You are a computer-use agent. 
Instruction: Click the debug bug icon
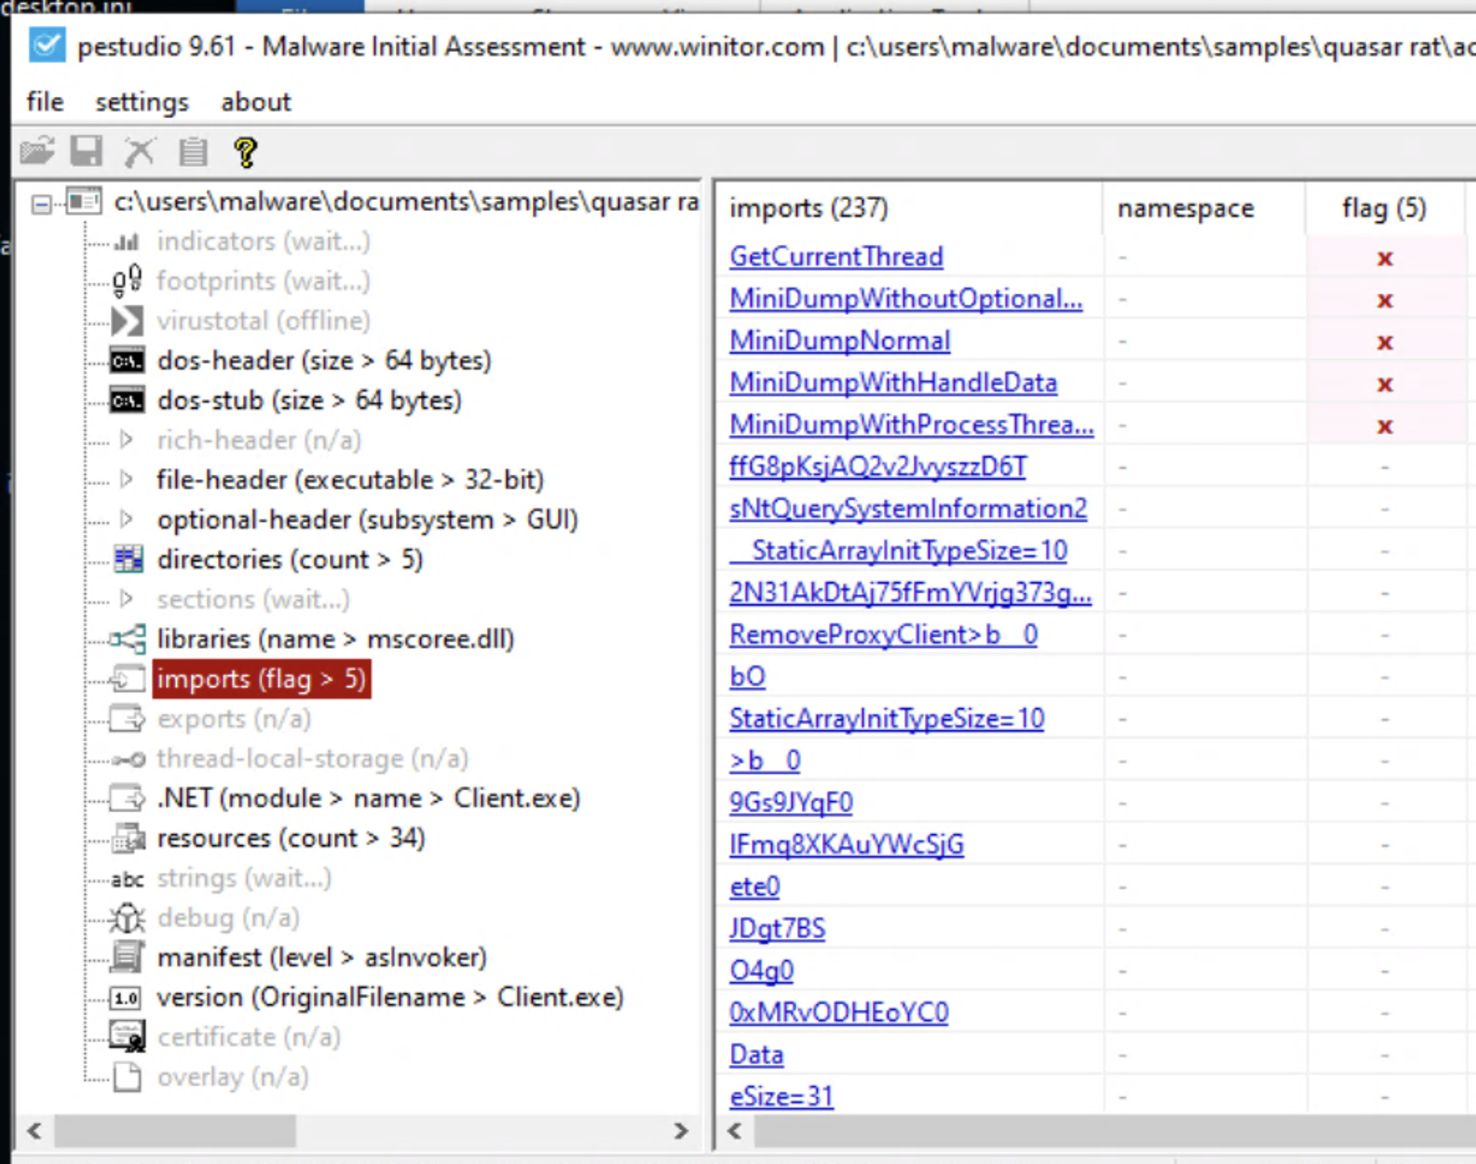tap(127, 918)
